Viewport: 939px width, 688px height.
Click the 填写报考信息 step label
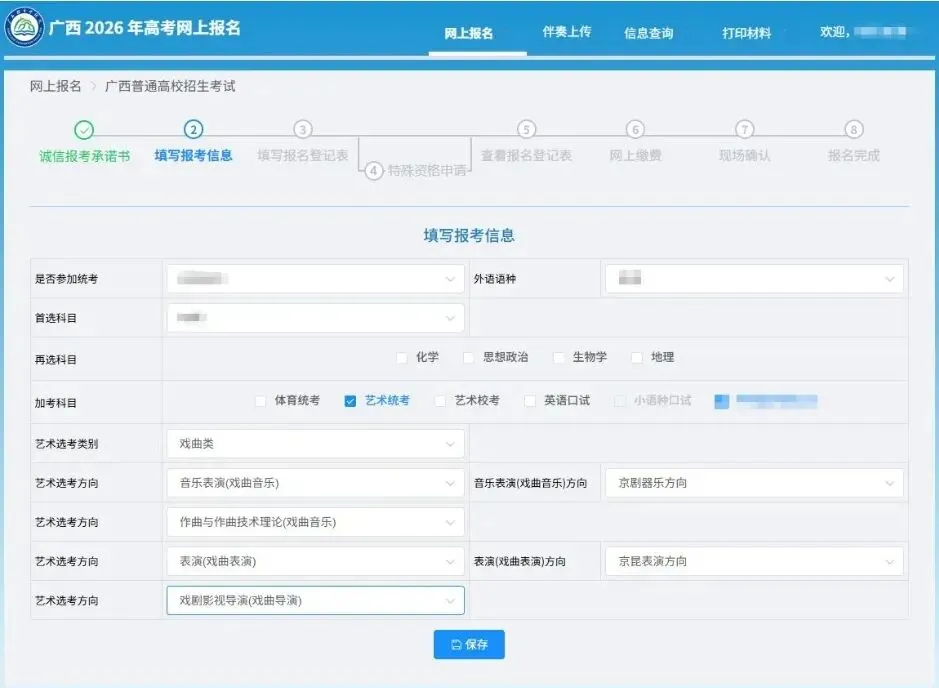(193, 156)
